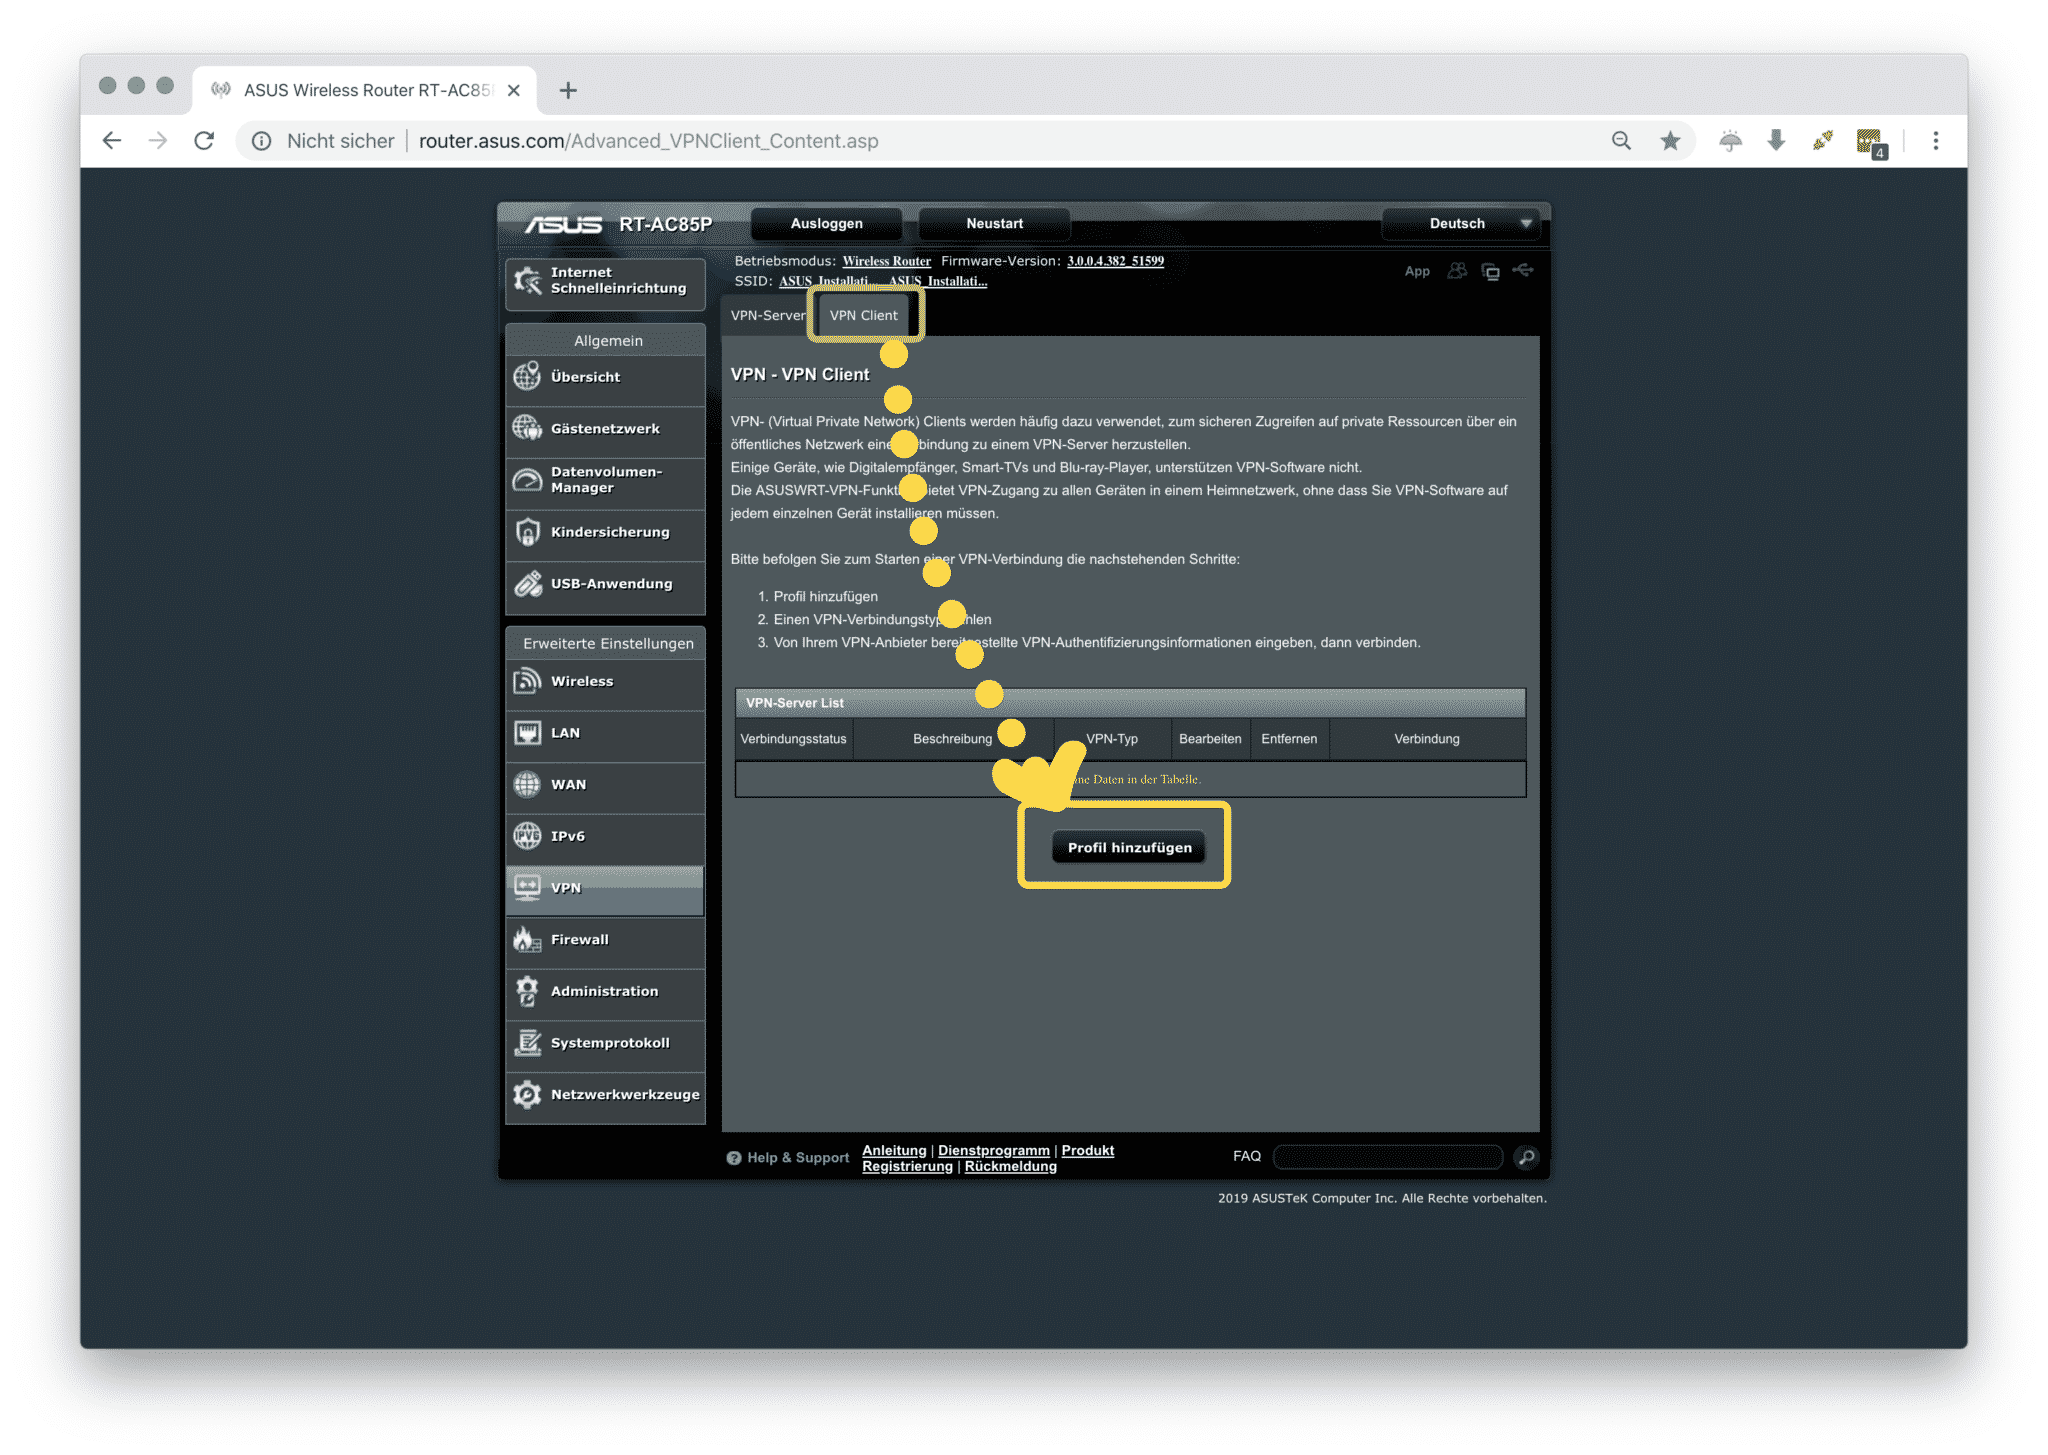Open WAN globe icon
Image resolution: width=2048 pixels, height=1455 pixels.
pos(527,784)
